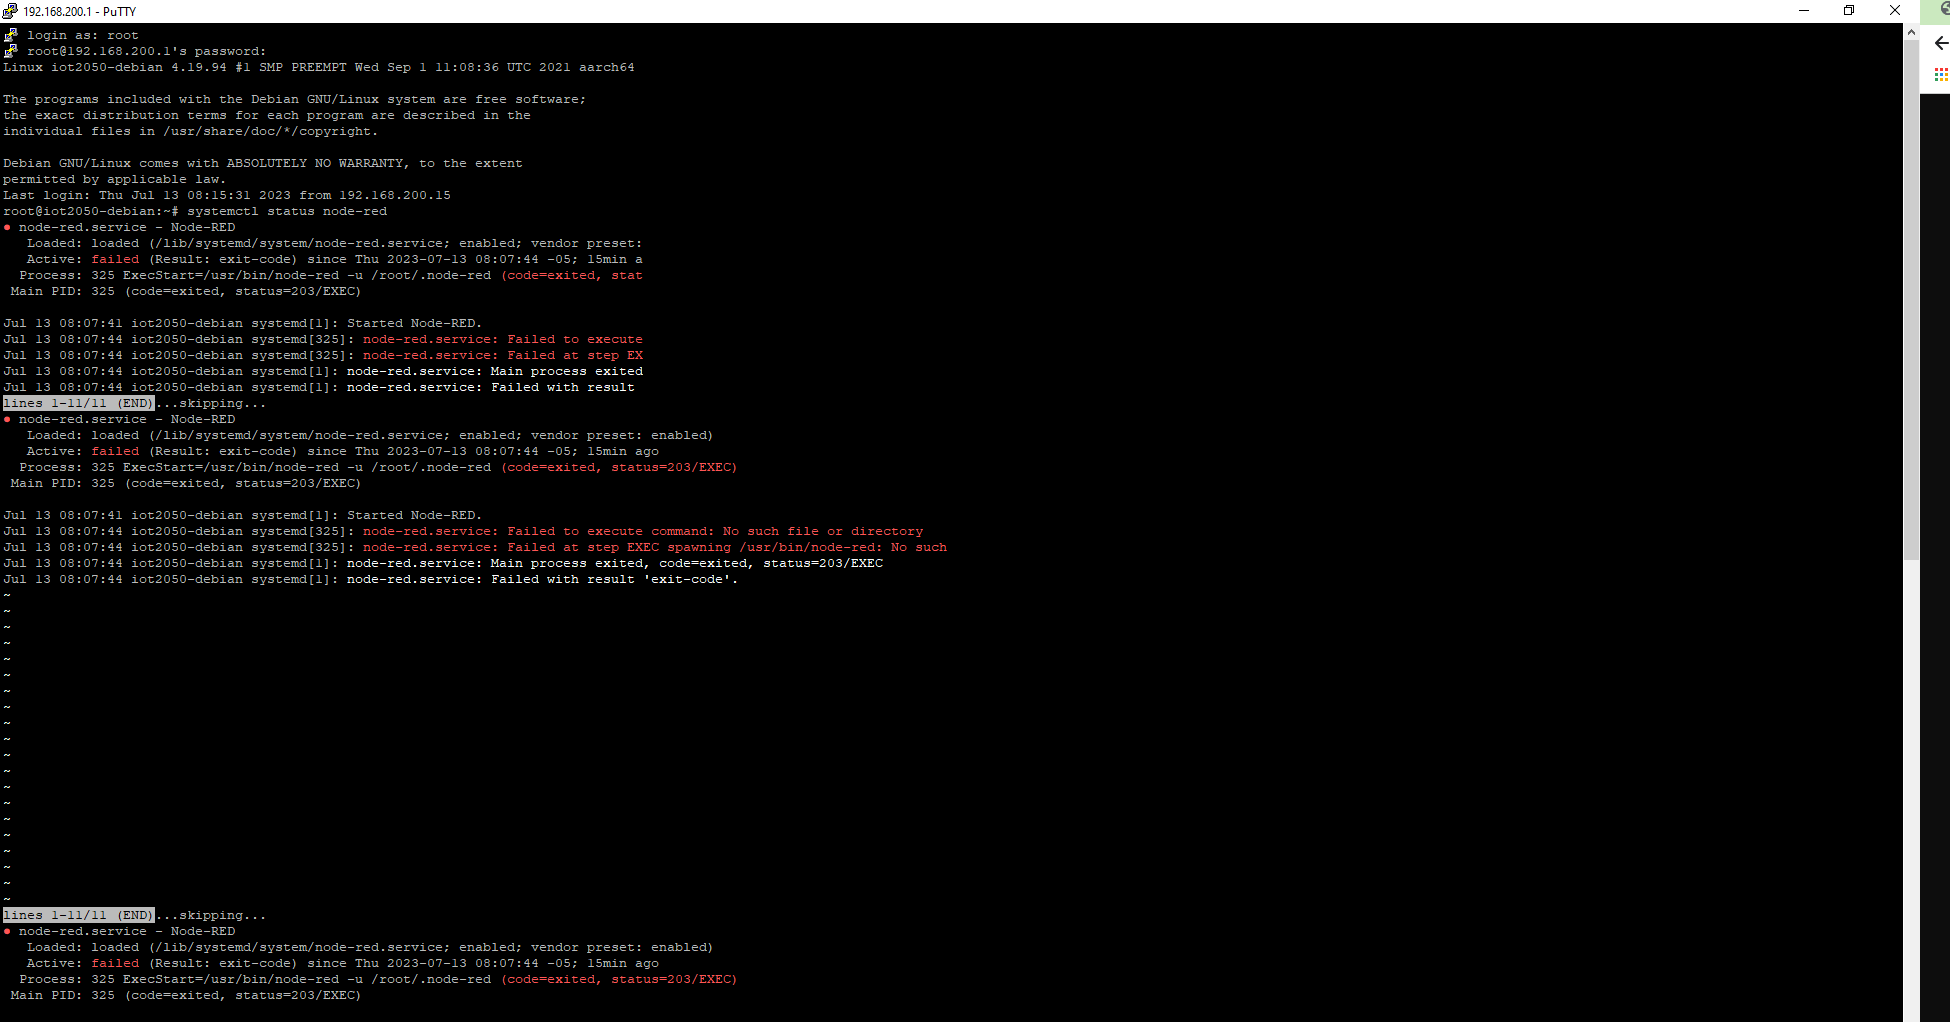Click the 'Main process exited, code=exited, status=203/EXEC' log line

pos(443,563)
